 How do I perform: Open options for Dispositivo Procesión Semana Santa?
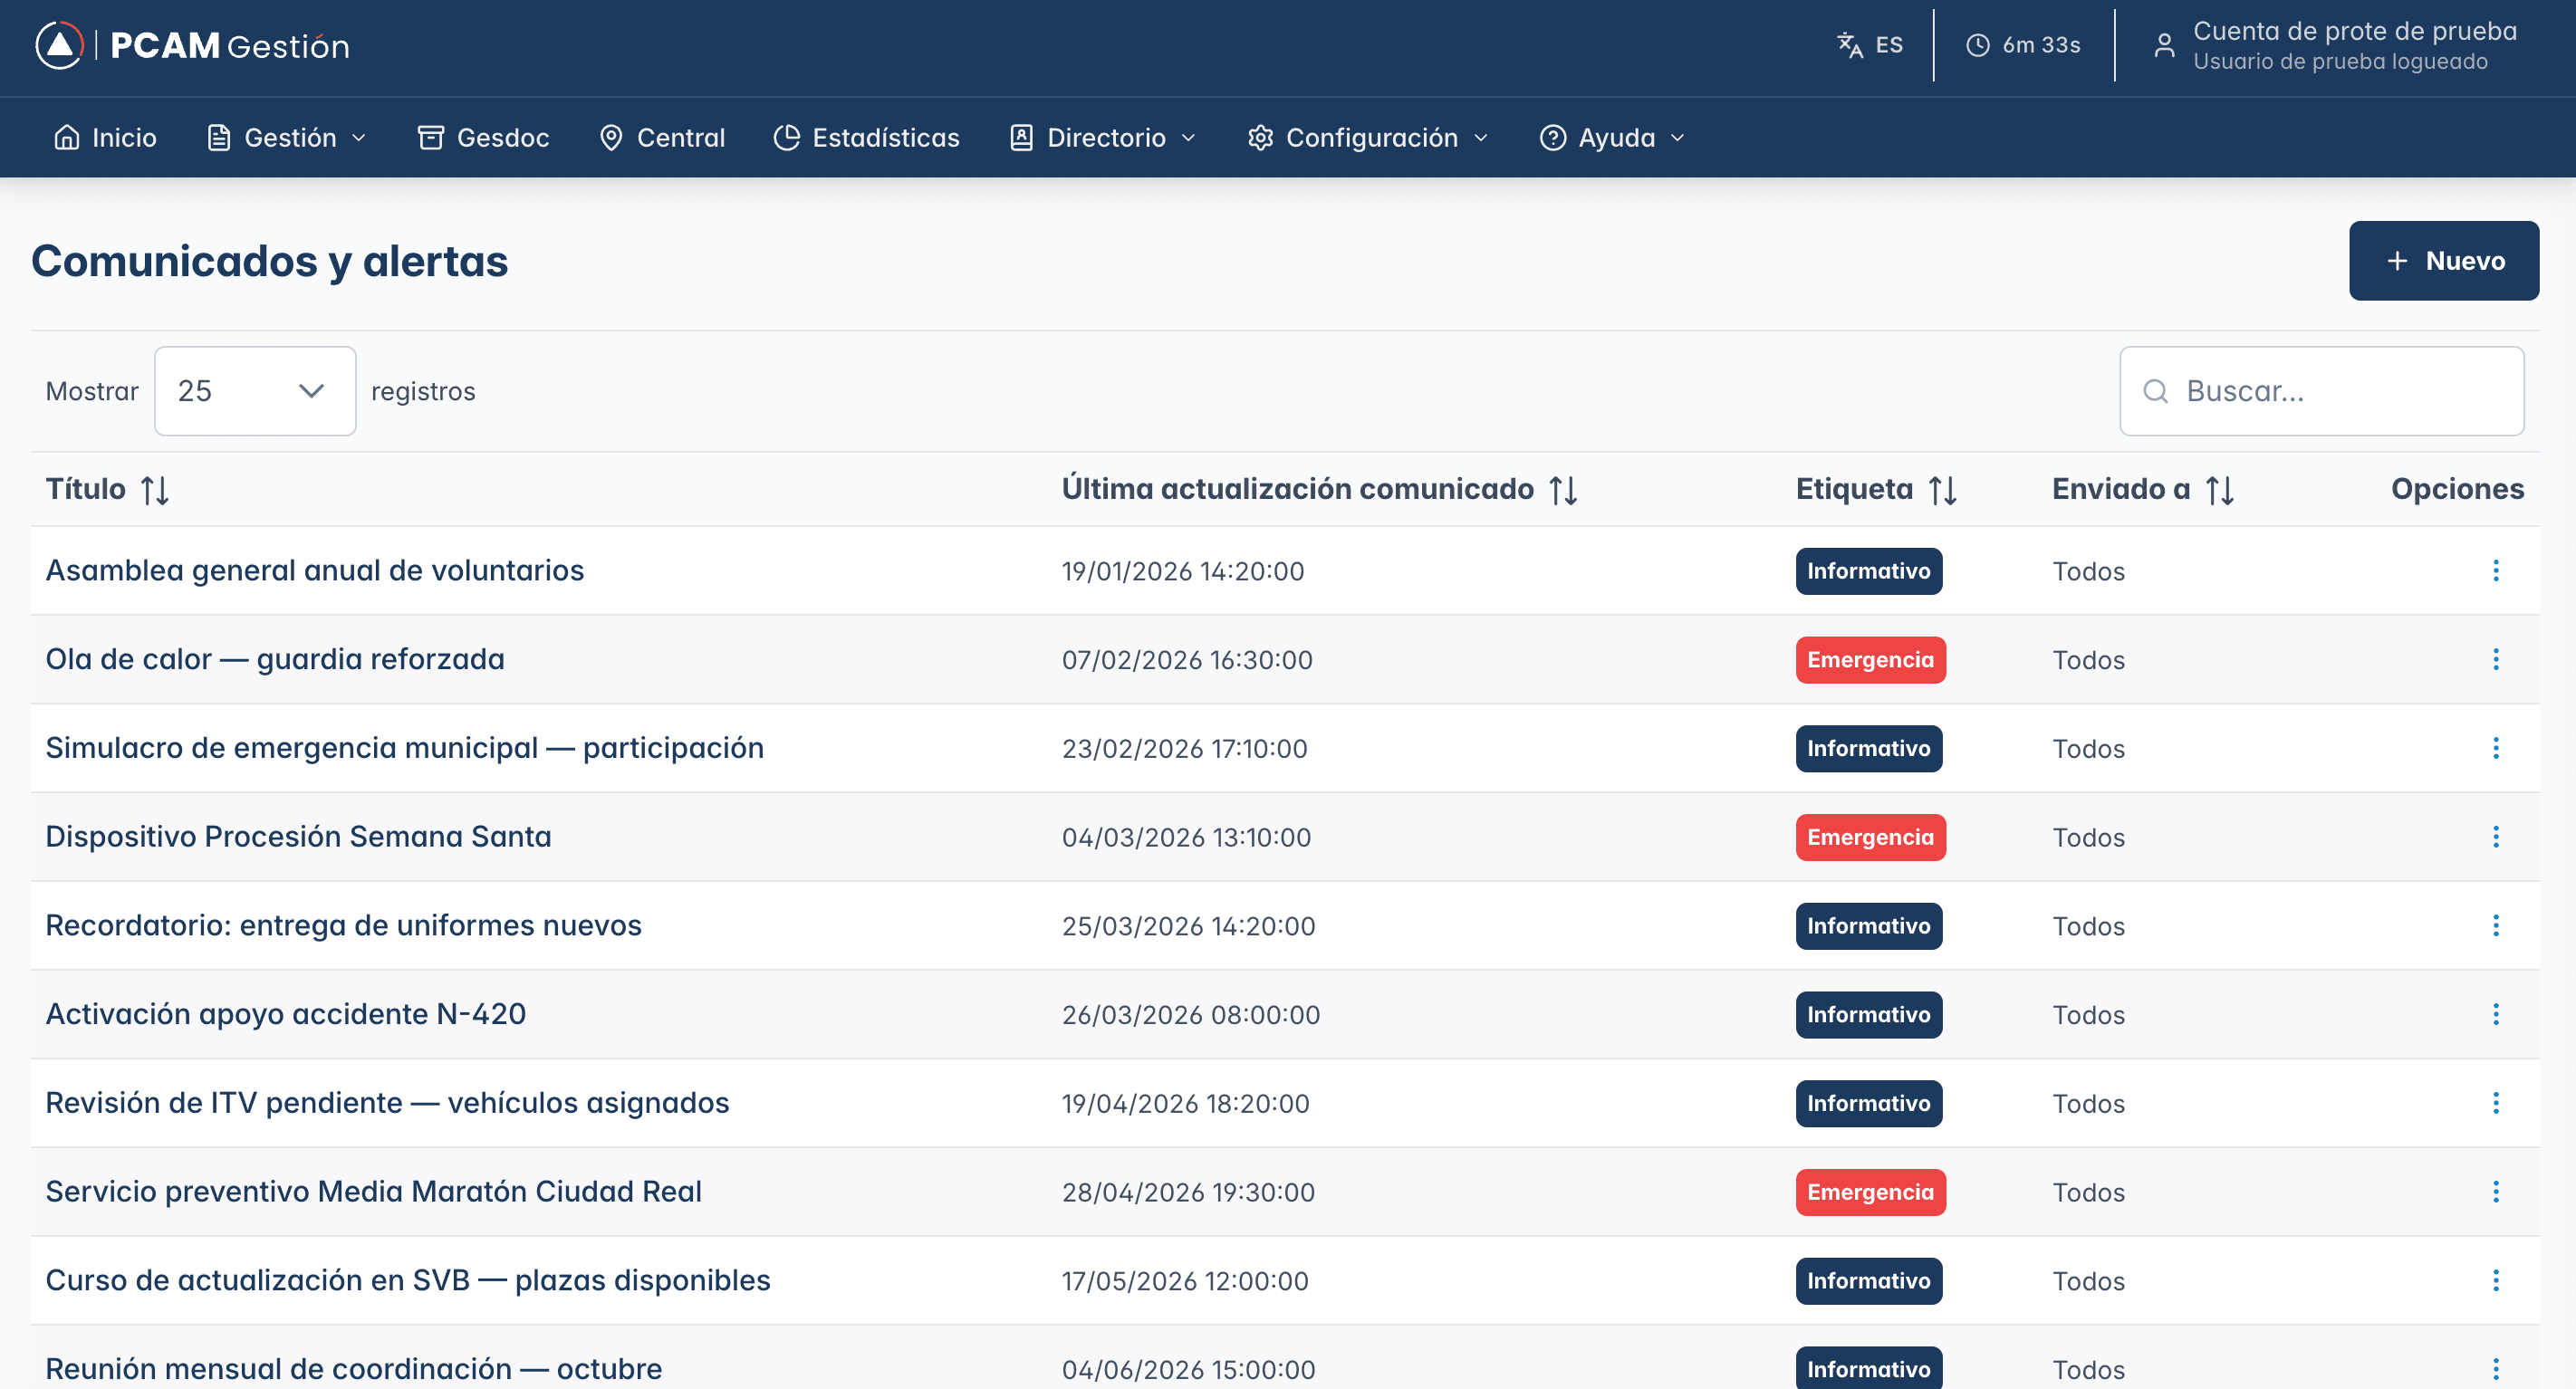2495,837
